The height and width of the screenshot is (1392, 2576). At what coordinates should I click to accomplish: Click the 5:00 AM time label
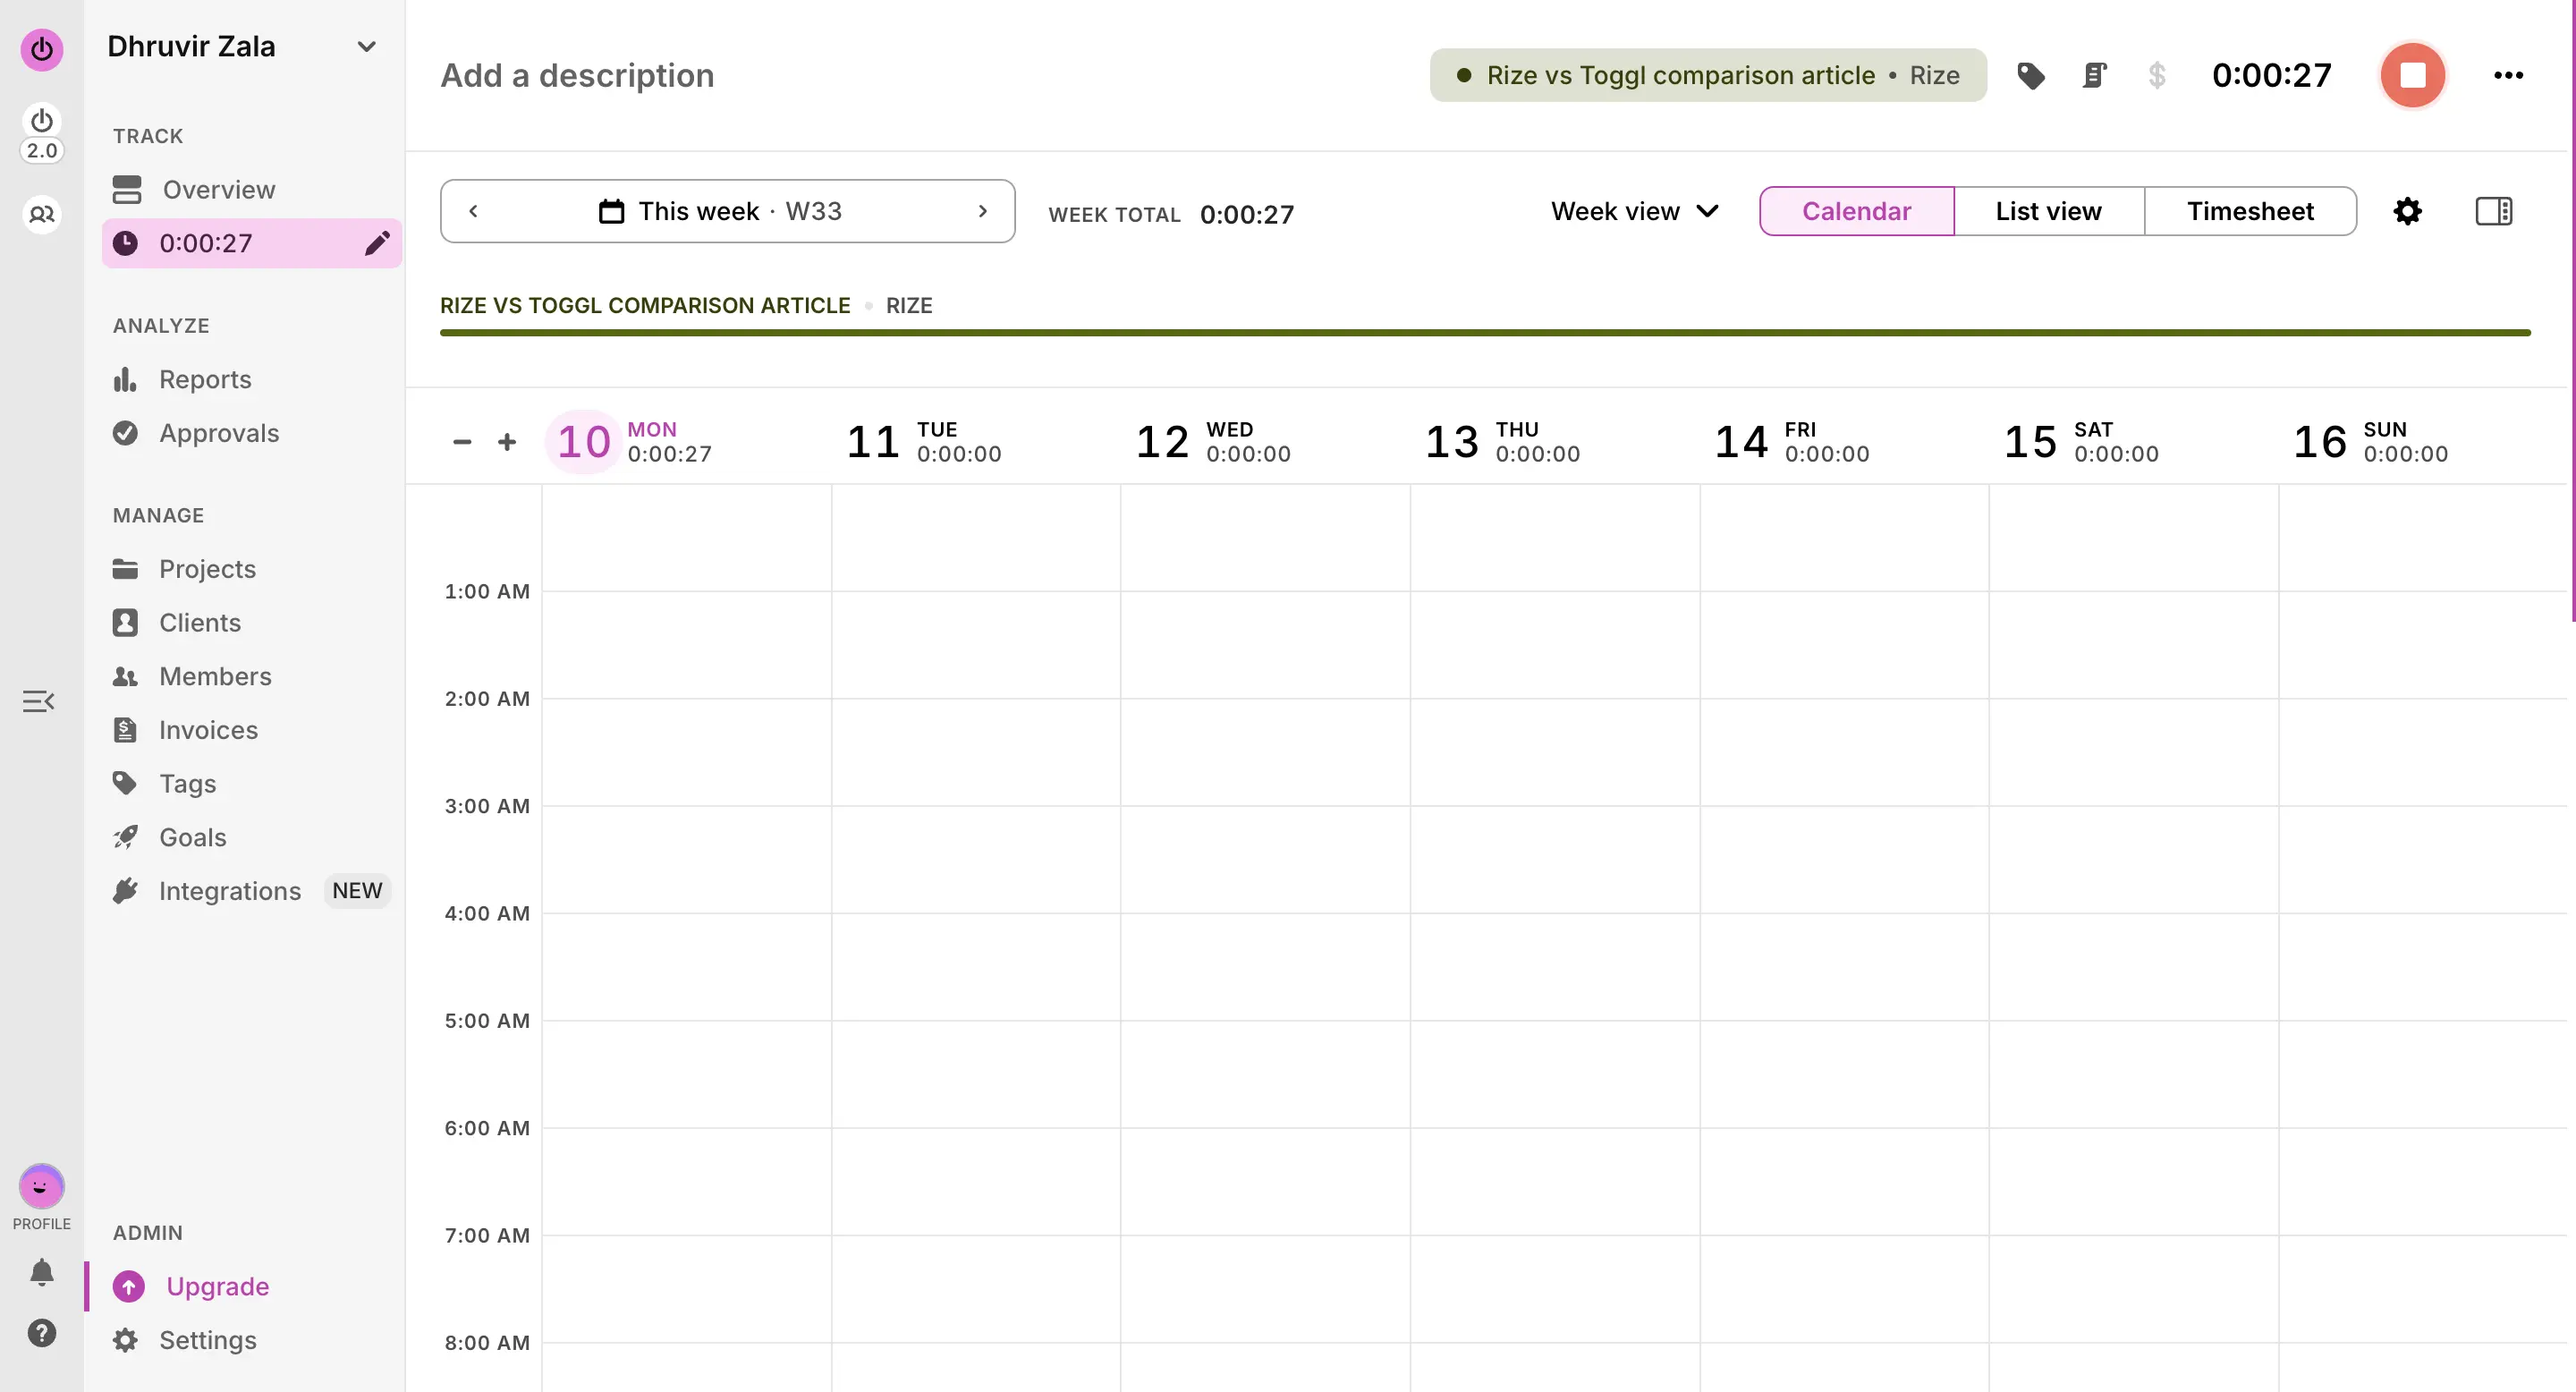487,1021
